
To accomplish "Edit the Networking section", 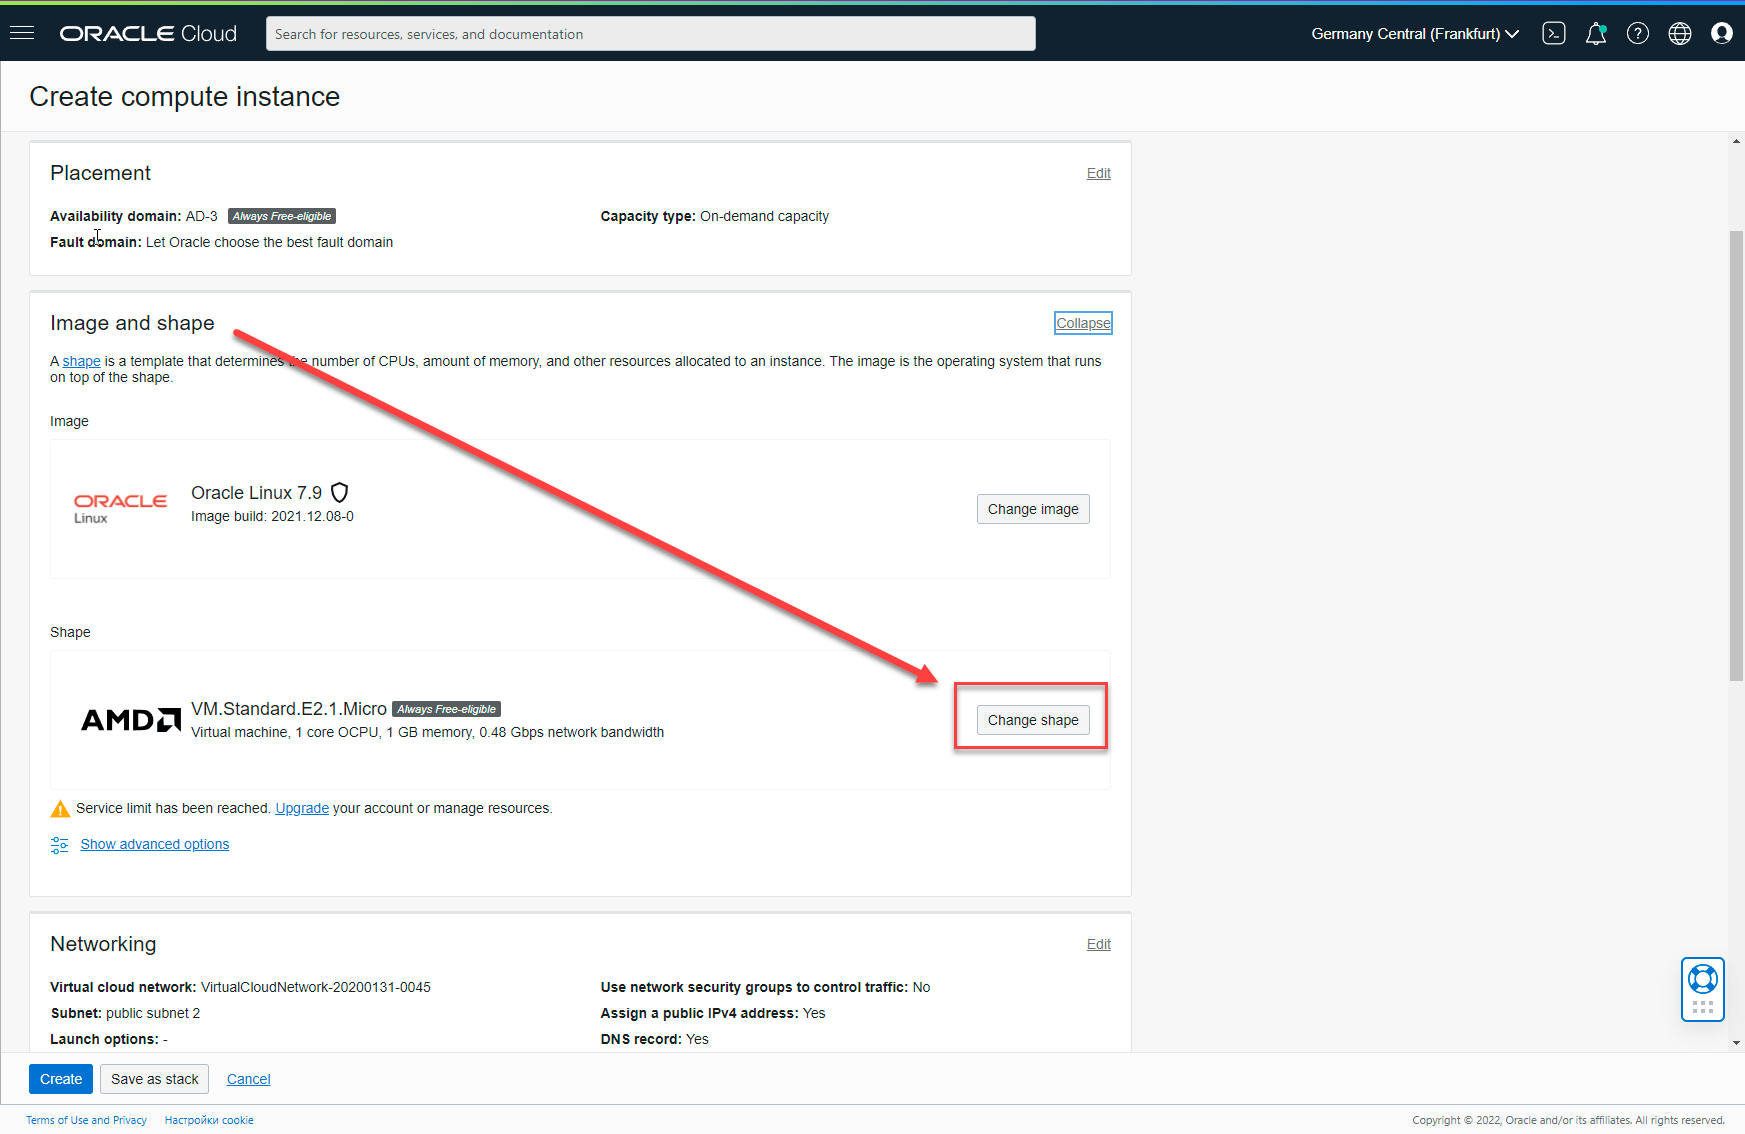I will coord(1099,944).
